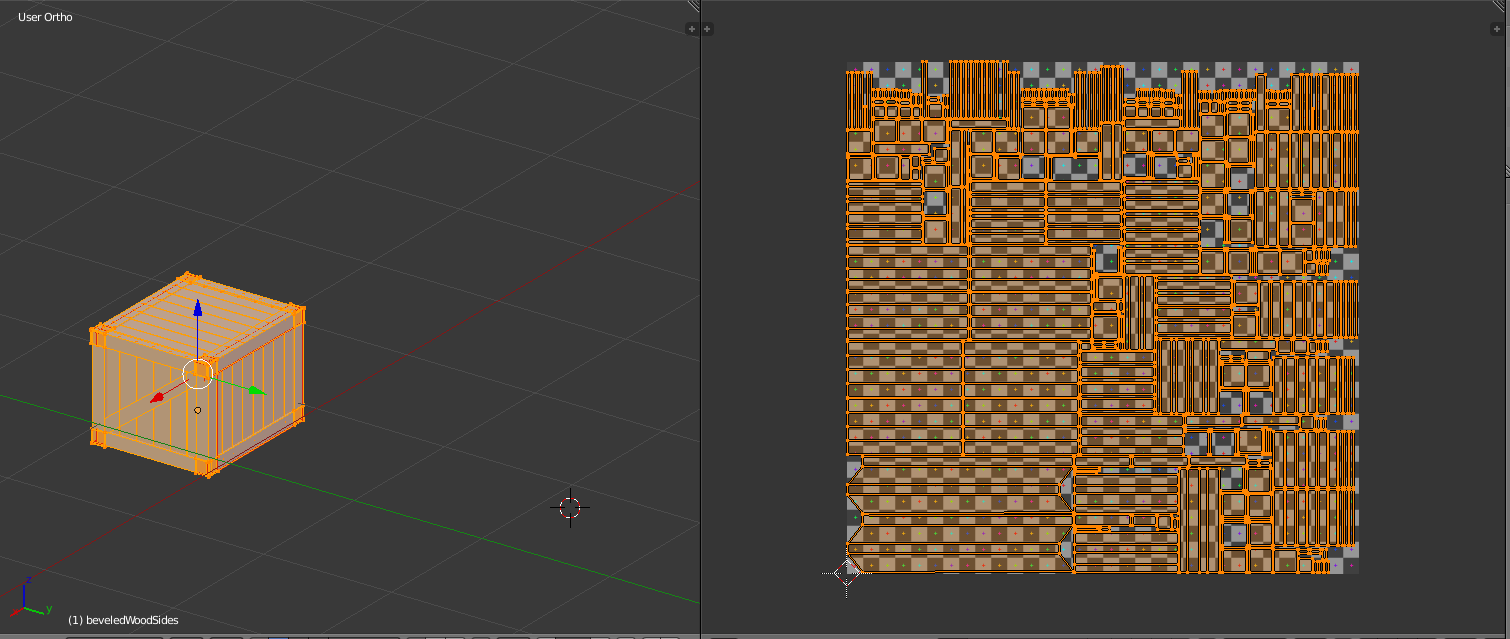Click the object origin dot below the cube
Image resolution: width=1510 pixels, height=639 pixels.
(197, 409)
